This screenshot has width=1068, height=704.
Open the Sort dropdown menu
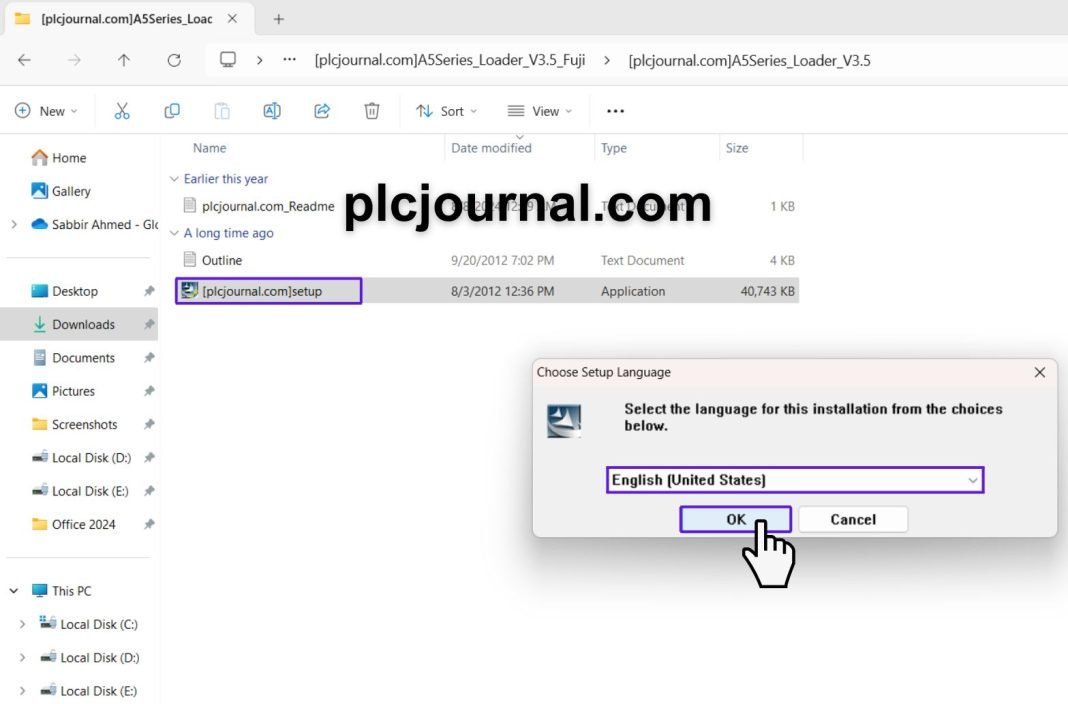[447, 111]
